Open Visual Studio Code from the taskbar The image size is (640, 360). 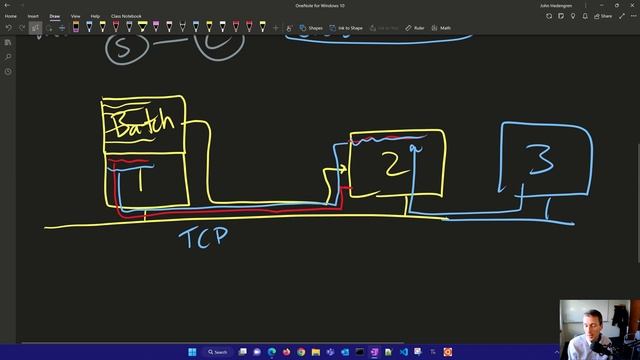point(404,352)
